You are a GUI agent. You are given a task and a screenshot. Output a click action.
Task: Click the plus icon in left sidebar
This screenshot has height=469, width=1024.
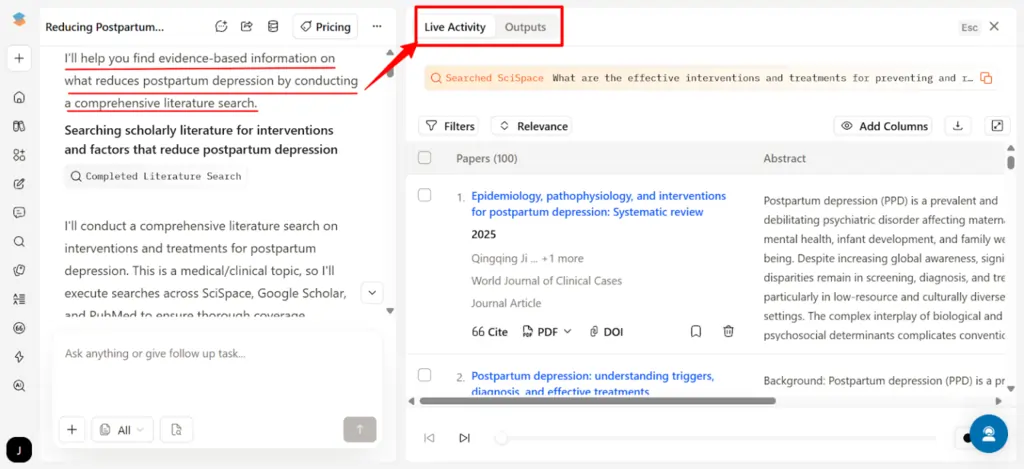[x=19, y=59]
